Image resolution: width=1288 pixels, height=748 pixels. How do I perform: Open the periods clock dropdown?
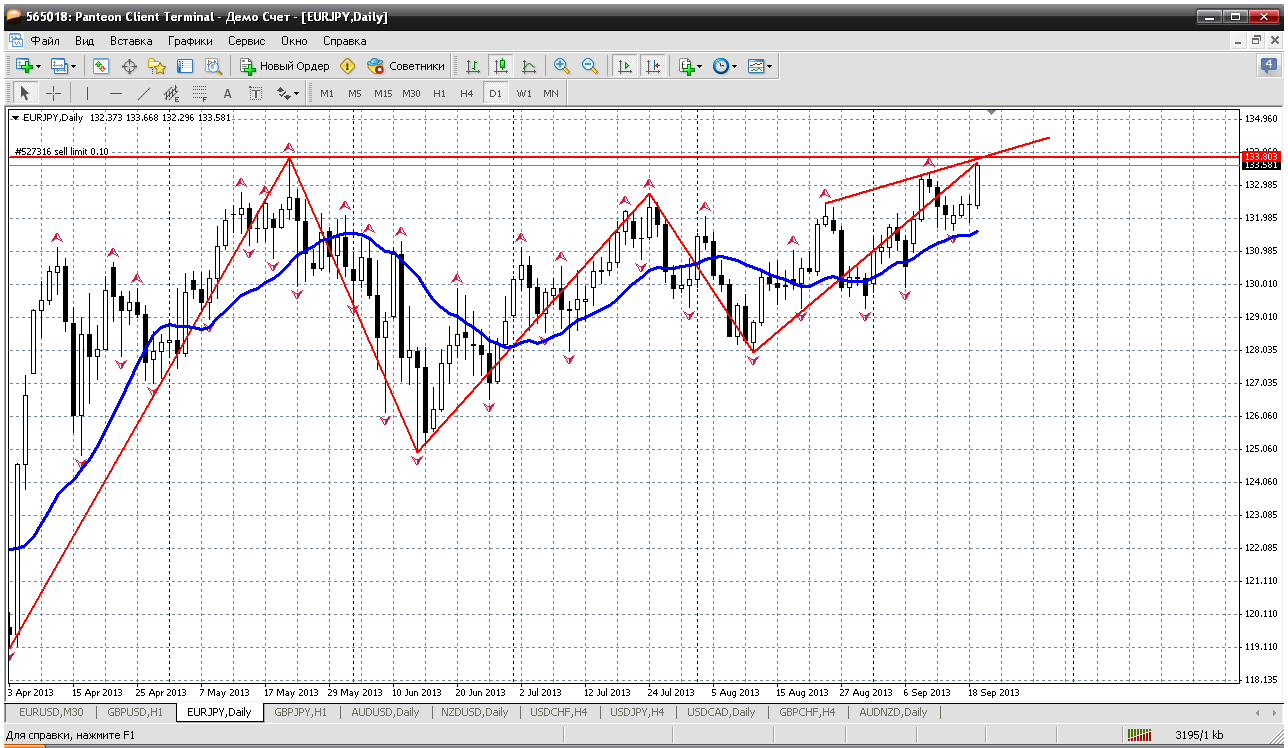pos(725,66)
